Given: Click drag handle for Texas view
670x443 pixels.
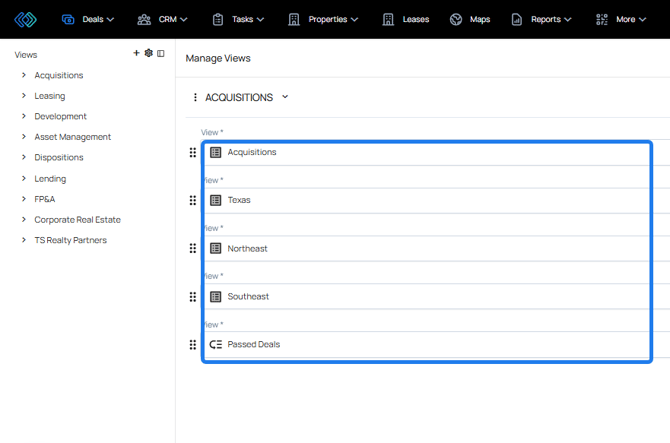Looking at the screenshot, I should click(x=193, y=200).
